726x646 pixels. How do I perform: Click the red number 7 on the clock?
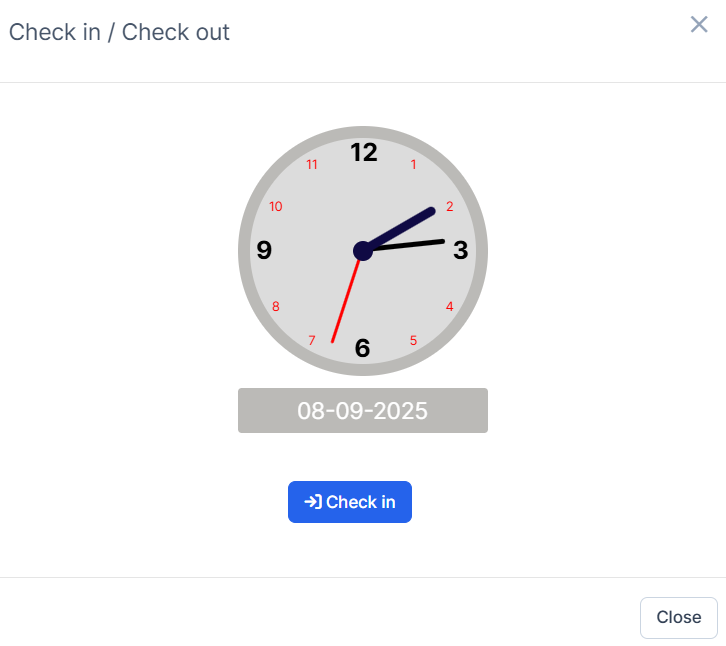312,341
